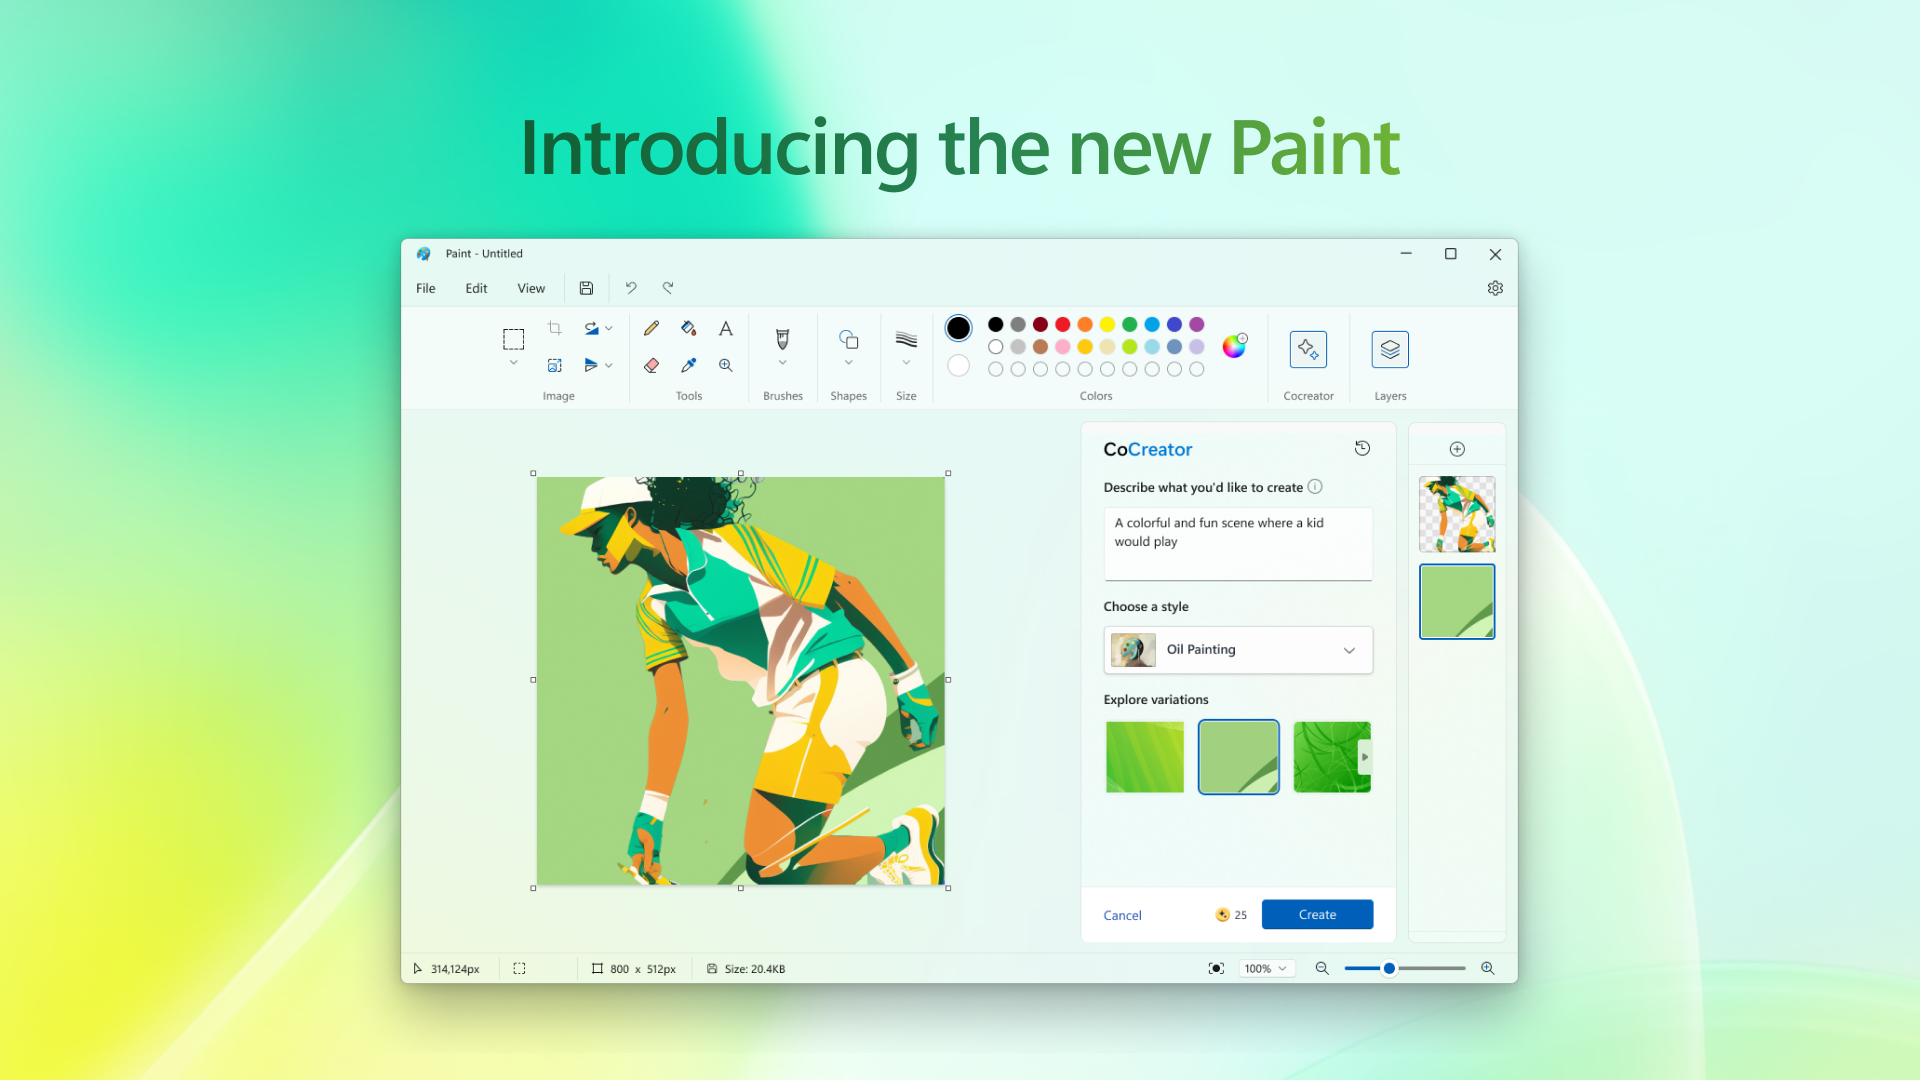Image resolution: width=1920 pixels, height=1080 pixels.
Task: Open the File menu
Action: 426,288
